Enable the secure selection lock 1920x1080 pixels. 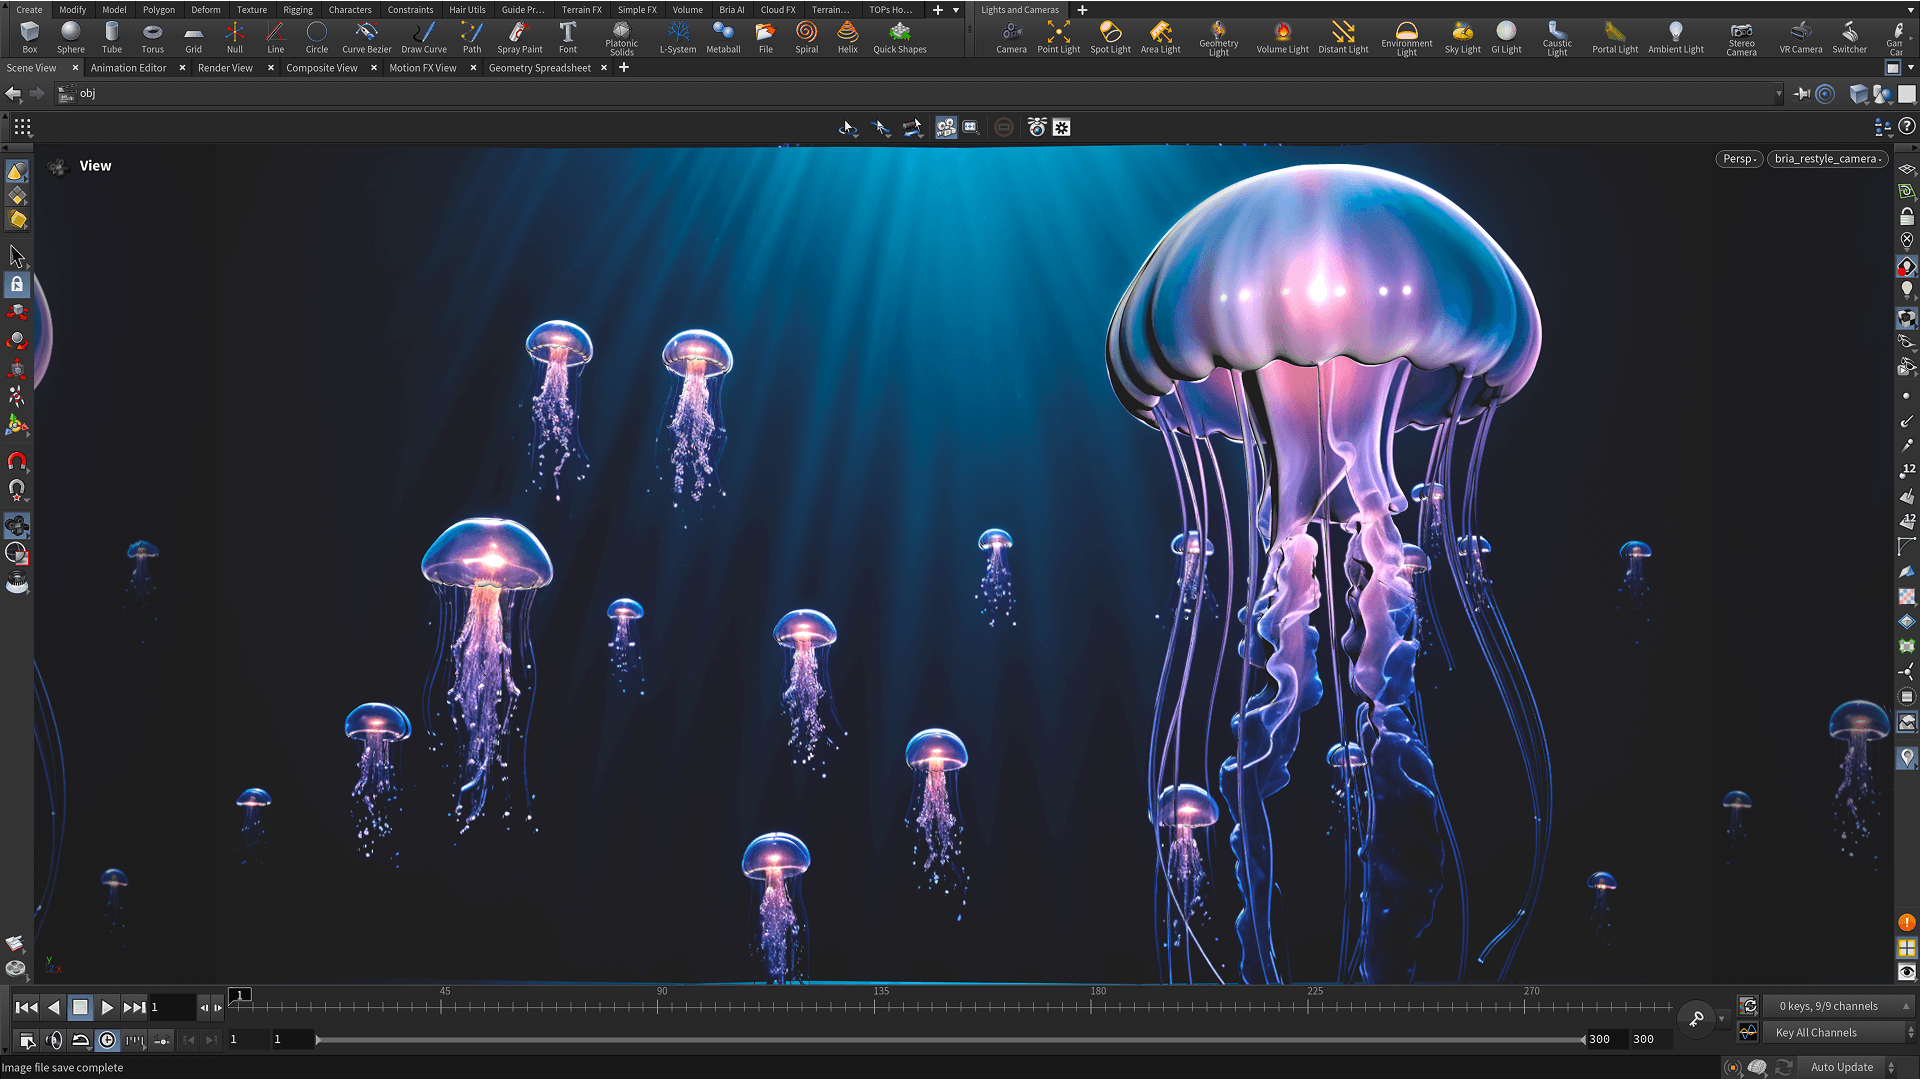coord(17,284)
